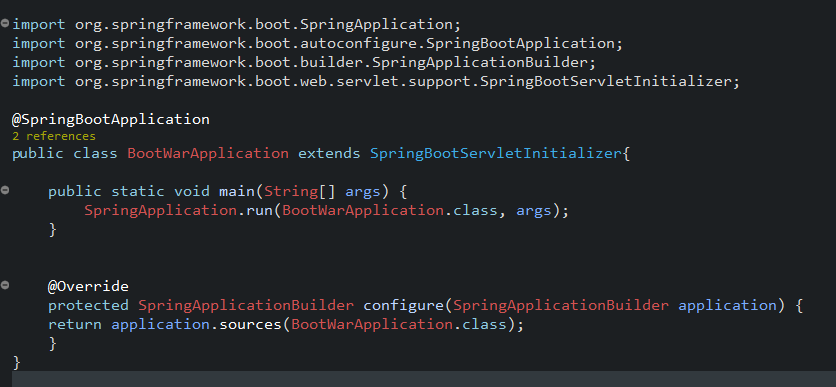Click the application parameter in configure signature
The image size is (836, 387).
tap(727, 306)
